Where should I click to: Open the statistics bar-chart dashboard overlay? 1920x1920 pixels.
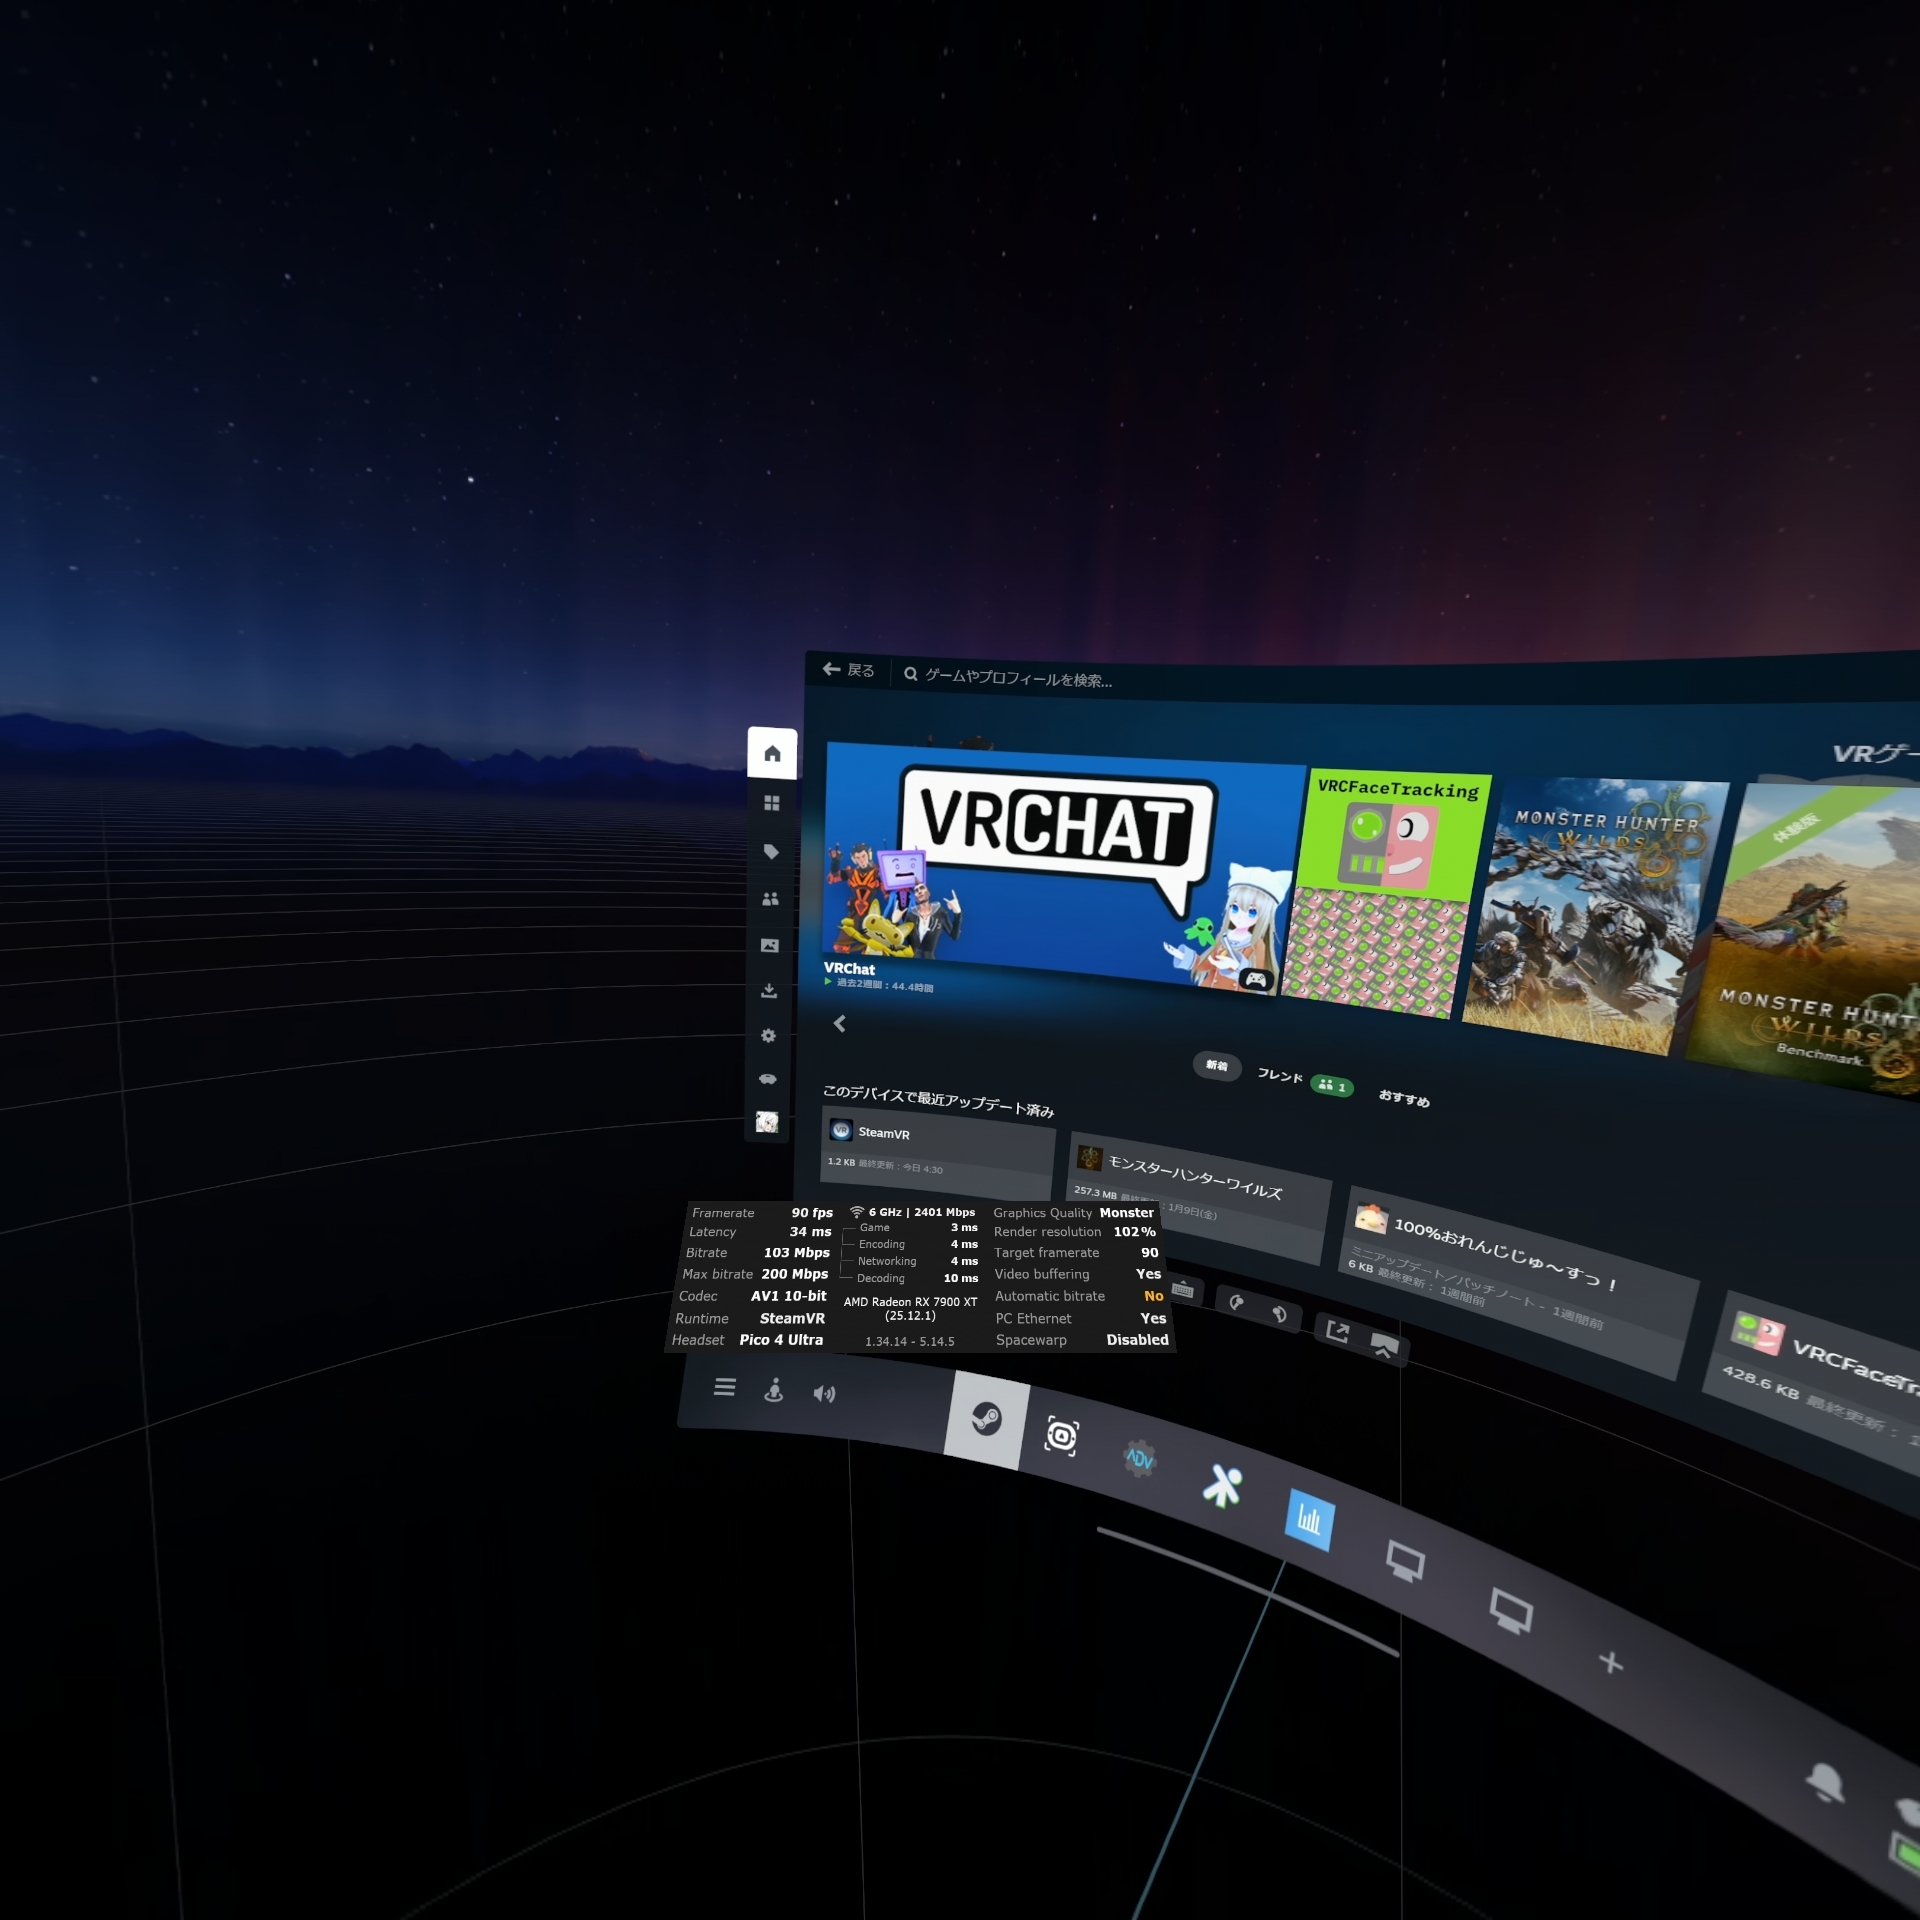coord(1308,1520)
